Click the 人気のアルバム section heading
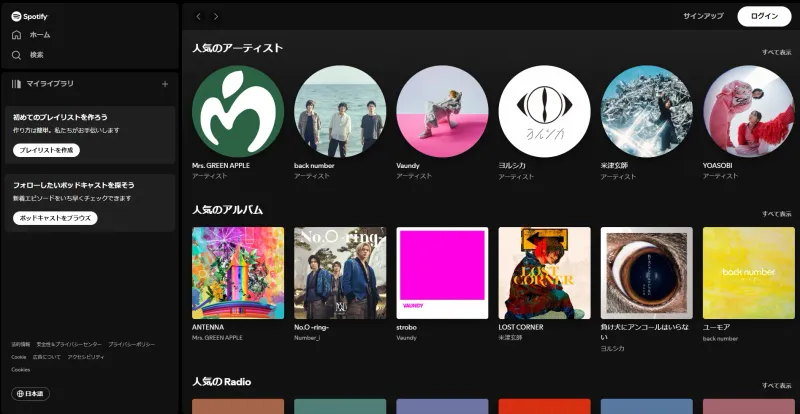 (x=228, y=210)
